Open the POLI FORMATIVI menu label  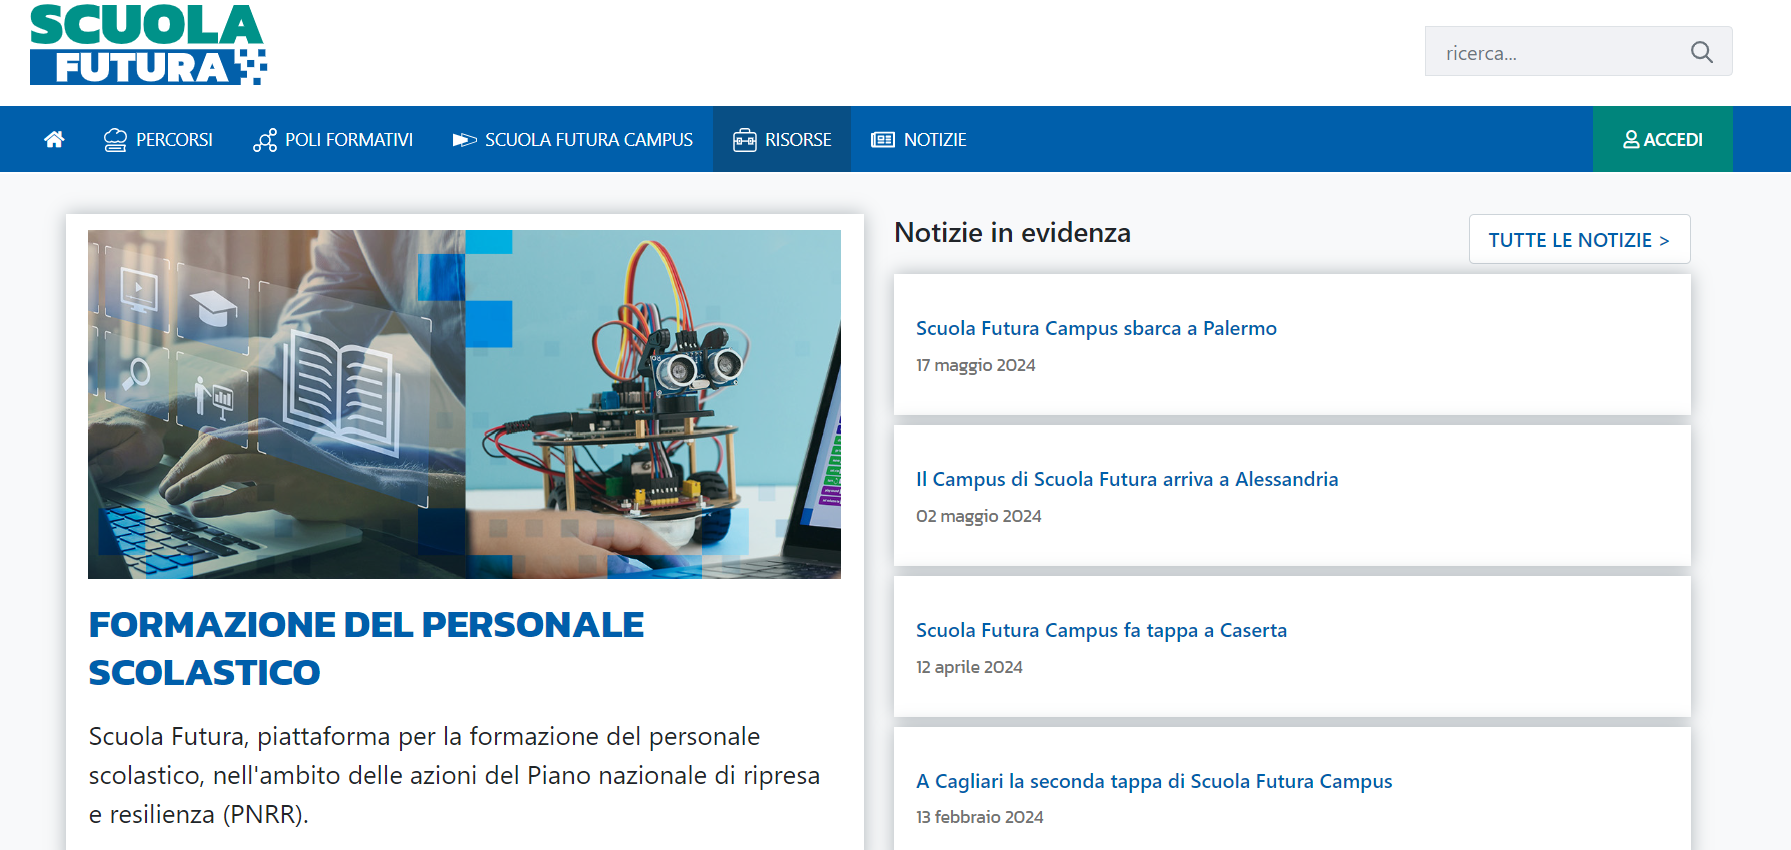tap(349, 140)
